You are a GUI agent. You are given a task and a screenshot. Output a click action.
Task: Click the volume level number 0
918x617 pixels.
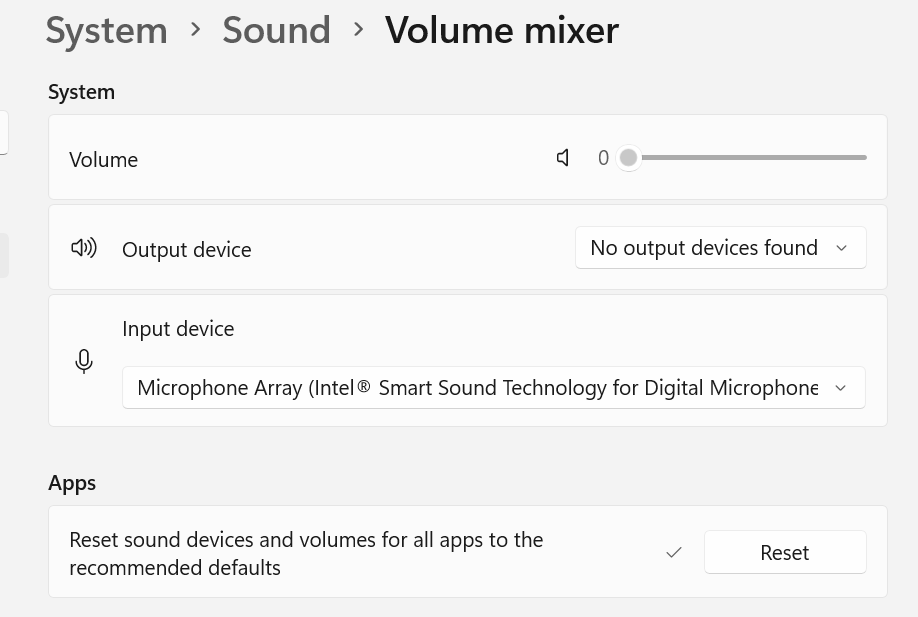click(604, 158)
